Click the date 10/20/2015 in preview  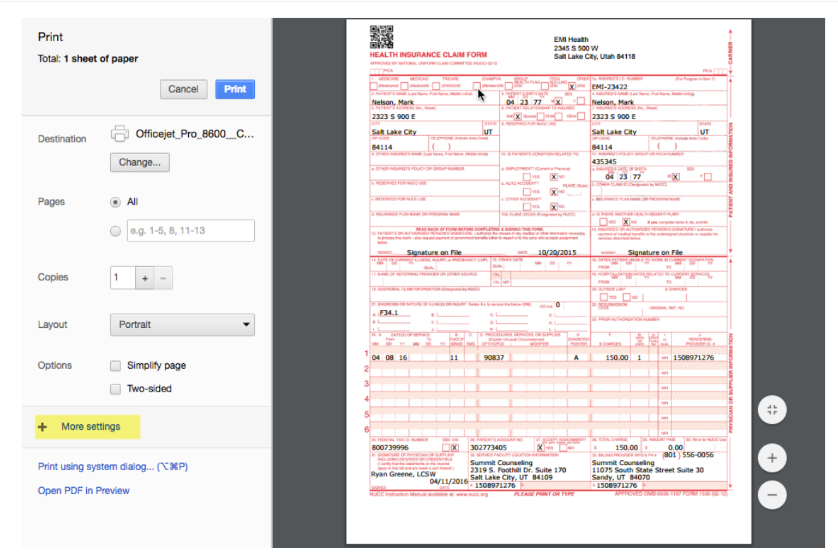click(557, 252)
